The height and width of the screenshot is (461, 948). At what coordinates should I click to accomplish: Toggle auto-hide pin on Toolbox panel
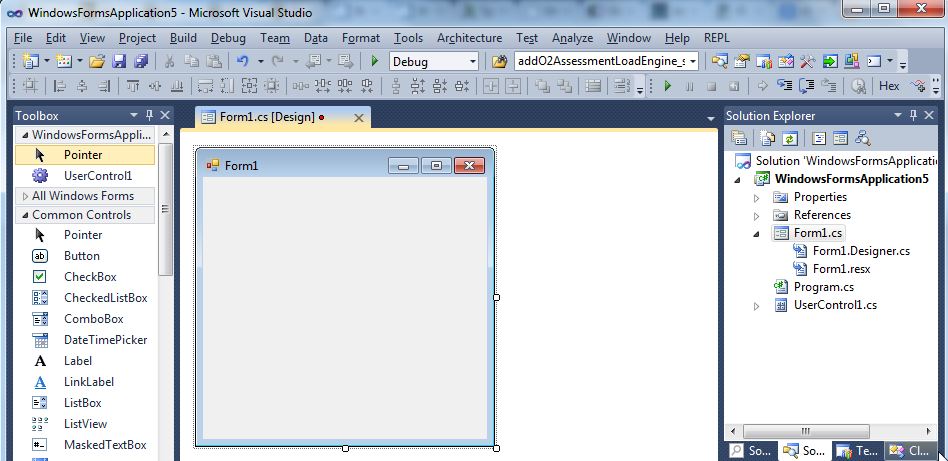[150, 115]
